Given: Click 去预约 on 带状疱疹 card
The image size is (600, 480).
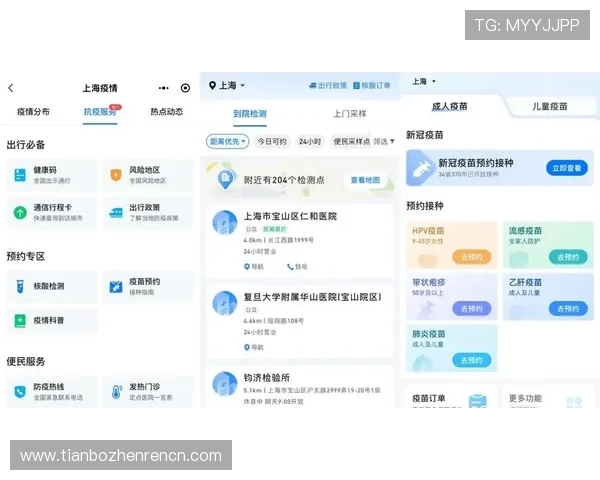Looking at the screenshot, I should [472, 309].
